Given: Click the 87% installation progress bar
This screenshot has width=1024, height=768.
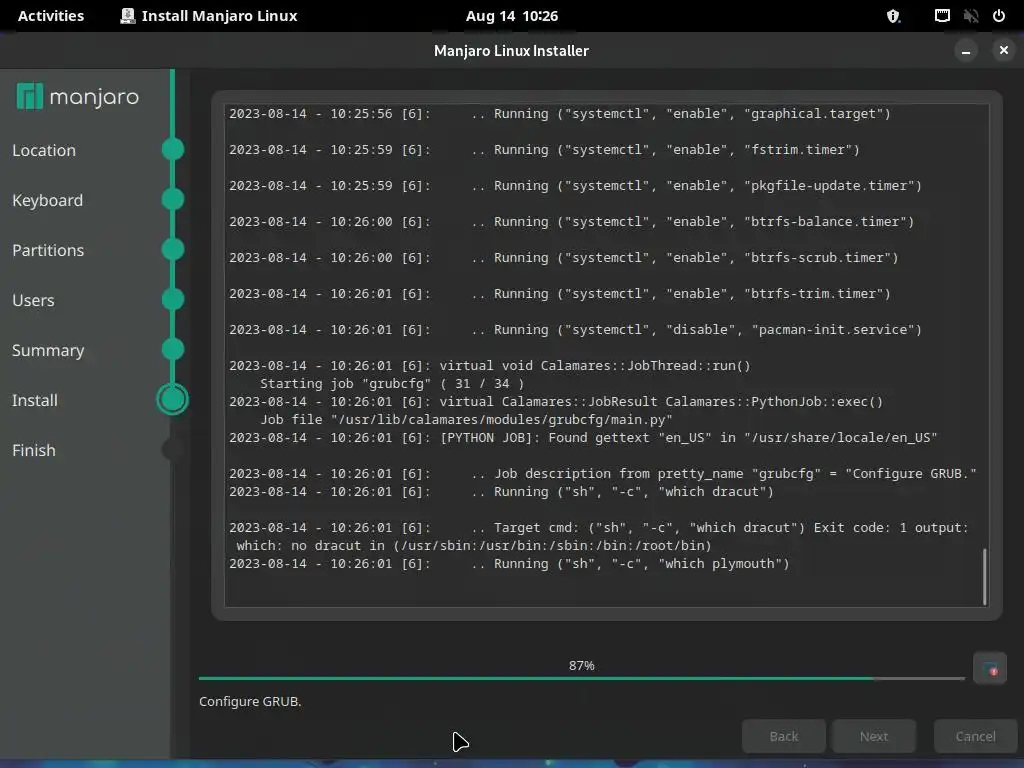Looking at the screenshot, I should point(582,678).
